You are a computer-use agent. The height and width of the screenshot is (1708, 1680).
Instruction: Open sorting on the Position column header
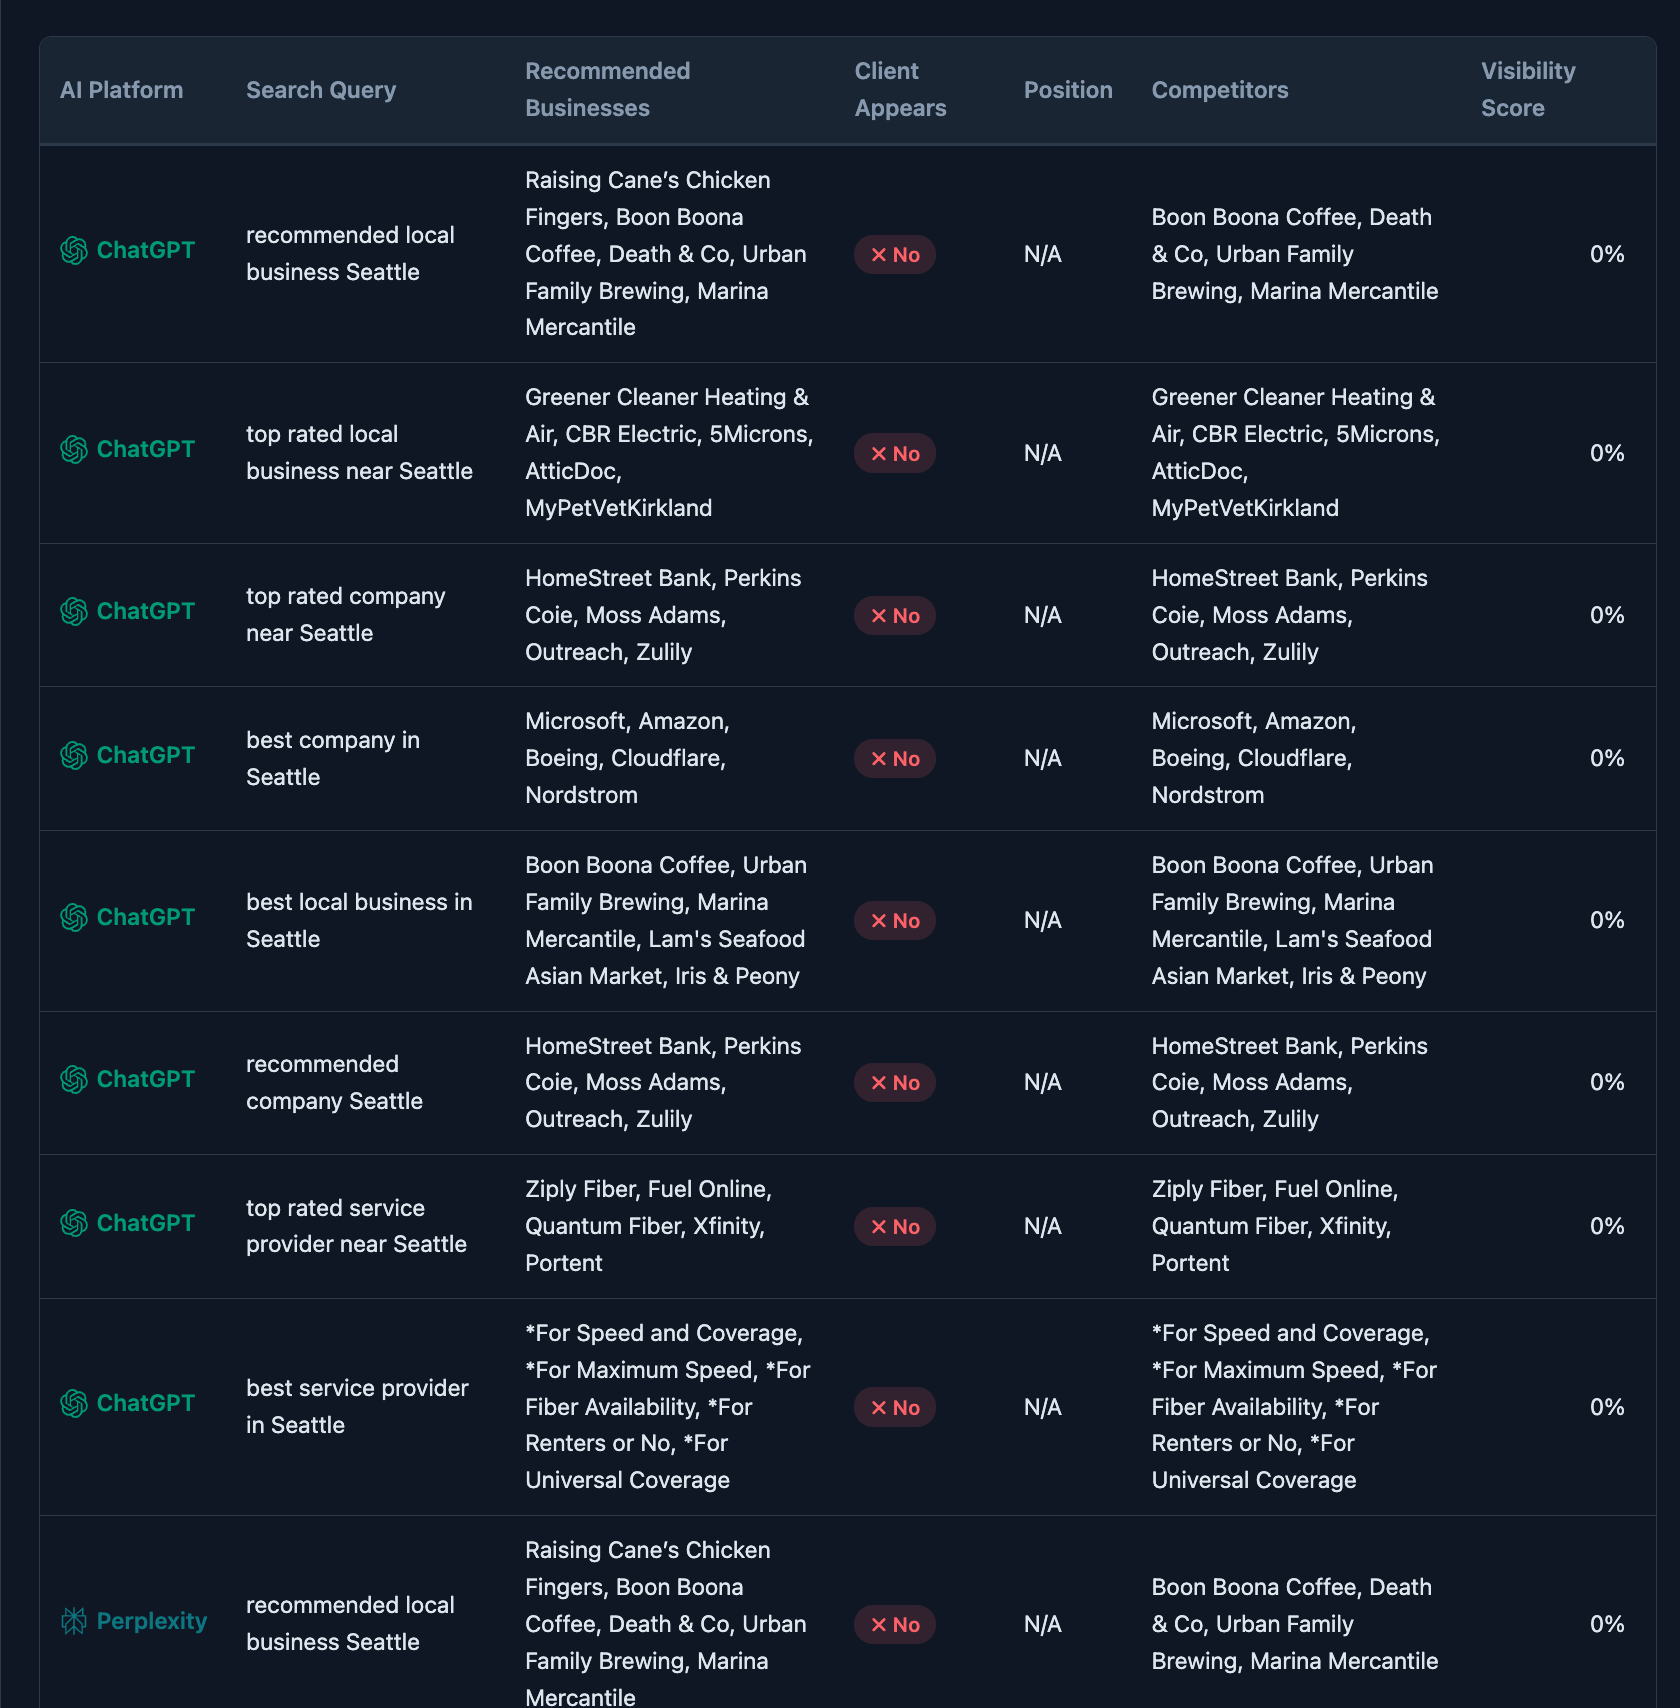[1067, 90]
